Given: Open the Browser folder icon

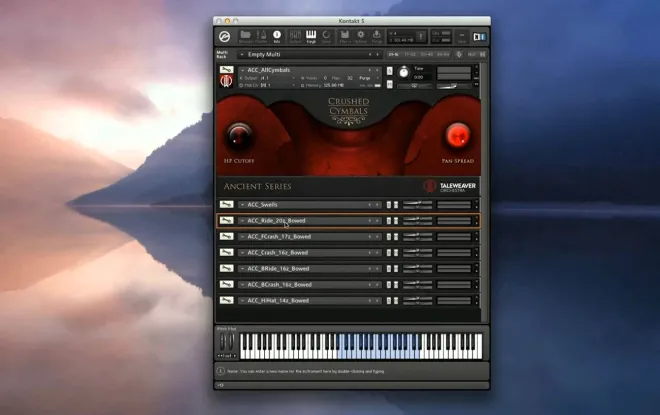Looking at the screenshot, I should click(245, 37).
